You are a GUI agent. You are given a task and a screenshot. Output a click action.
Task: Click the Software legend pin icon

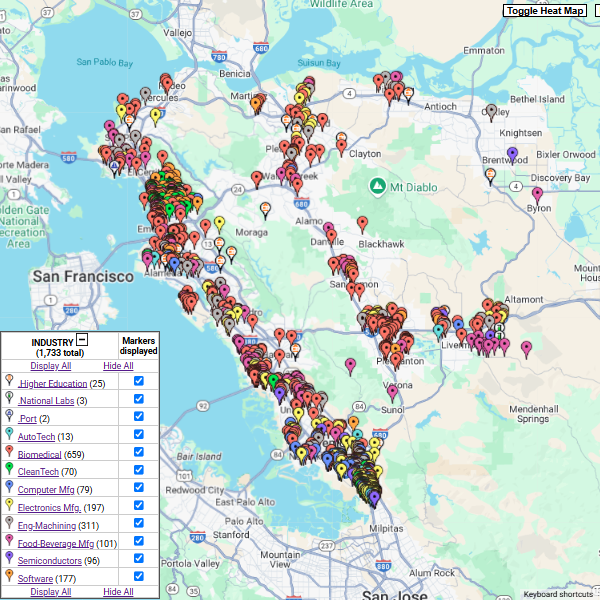coord(9,576)
